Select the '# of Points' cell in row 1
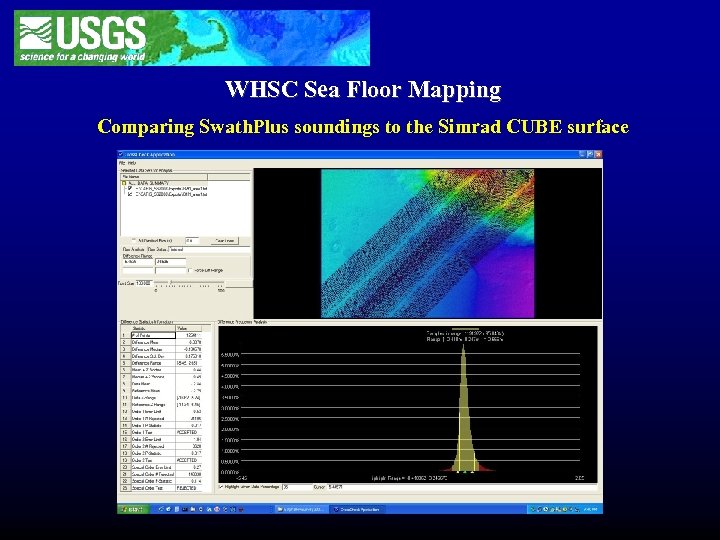The height and width of the screenshot is (540, 720). coord(153,335)
